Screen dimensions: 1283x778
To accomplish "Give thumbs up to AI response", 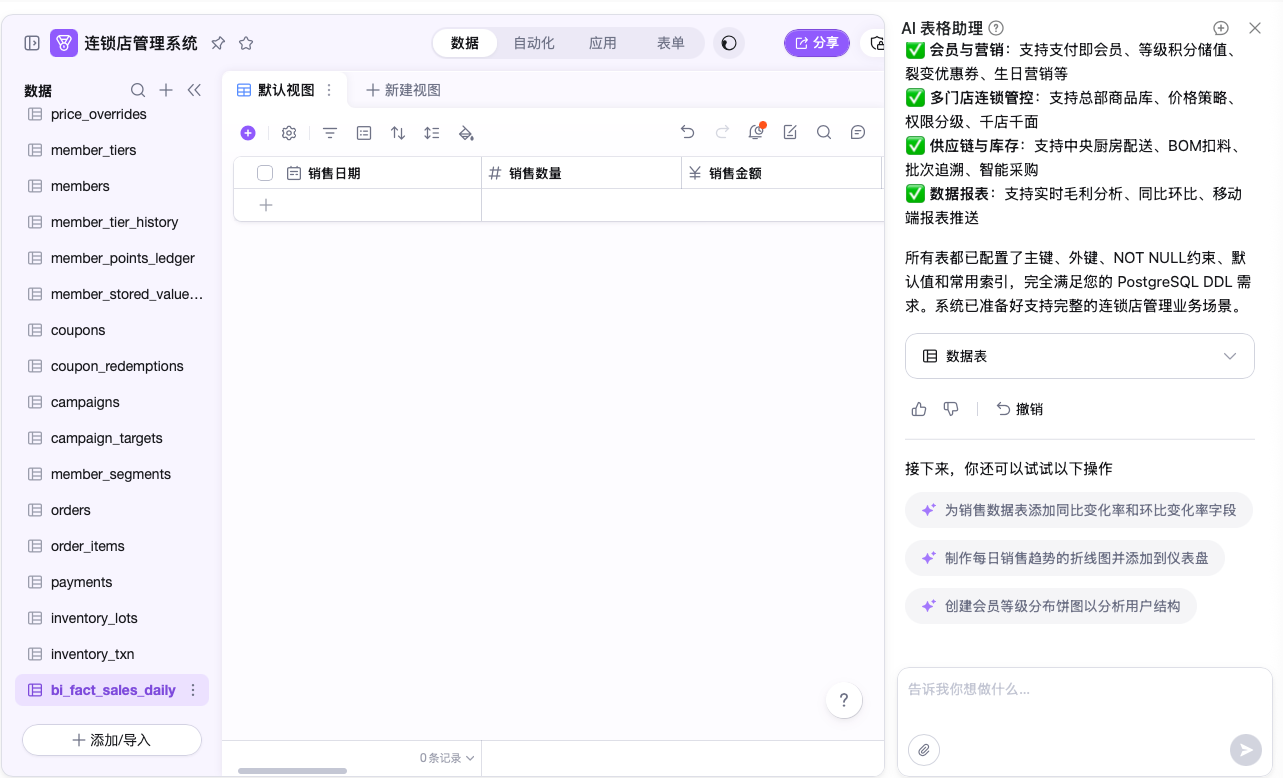I will click(919, 409).
